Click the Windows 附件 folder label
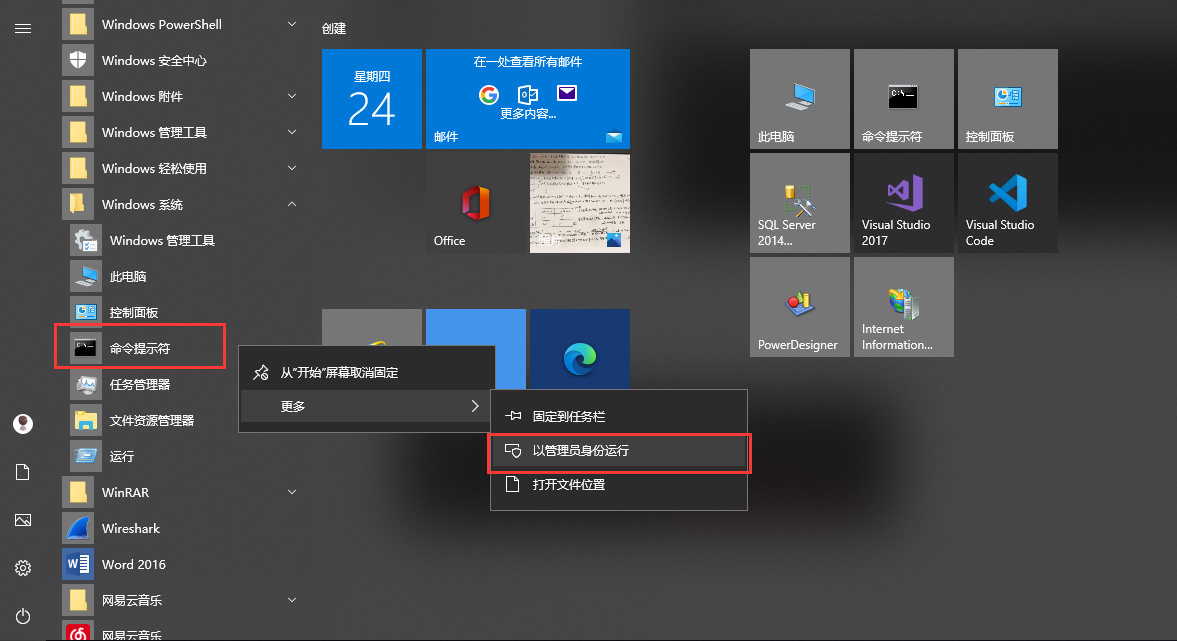The height and width of the screenshot is (641, 1177). tap(143, 96)
